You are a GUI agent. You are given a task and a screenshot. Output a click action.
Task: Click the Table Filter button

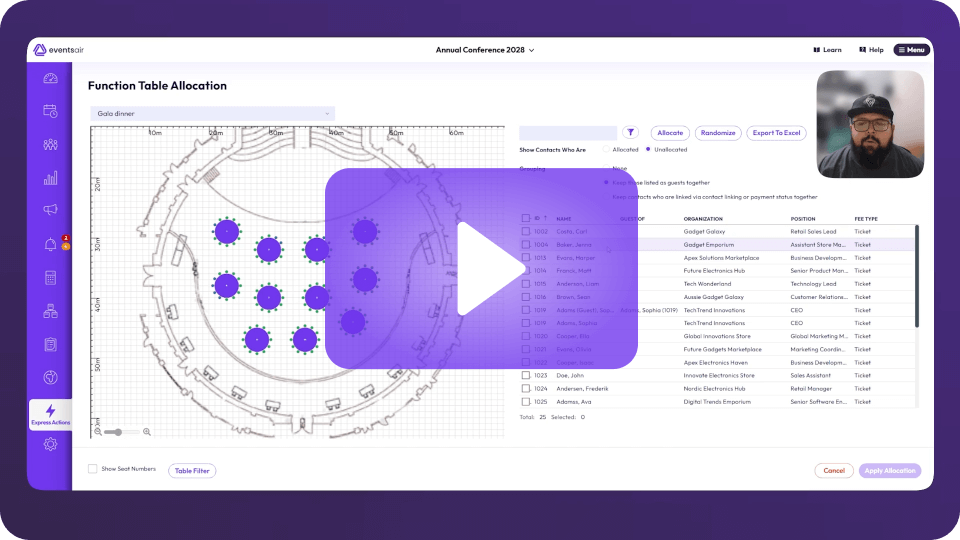tap(192, 471)
